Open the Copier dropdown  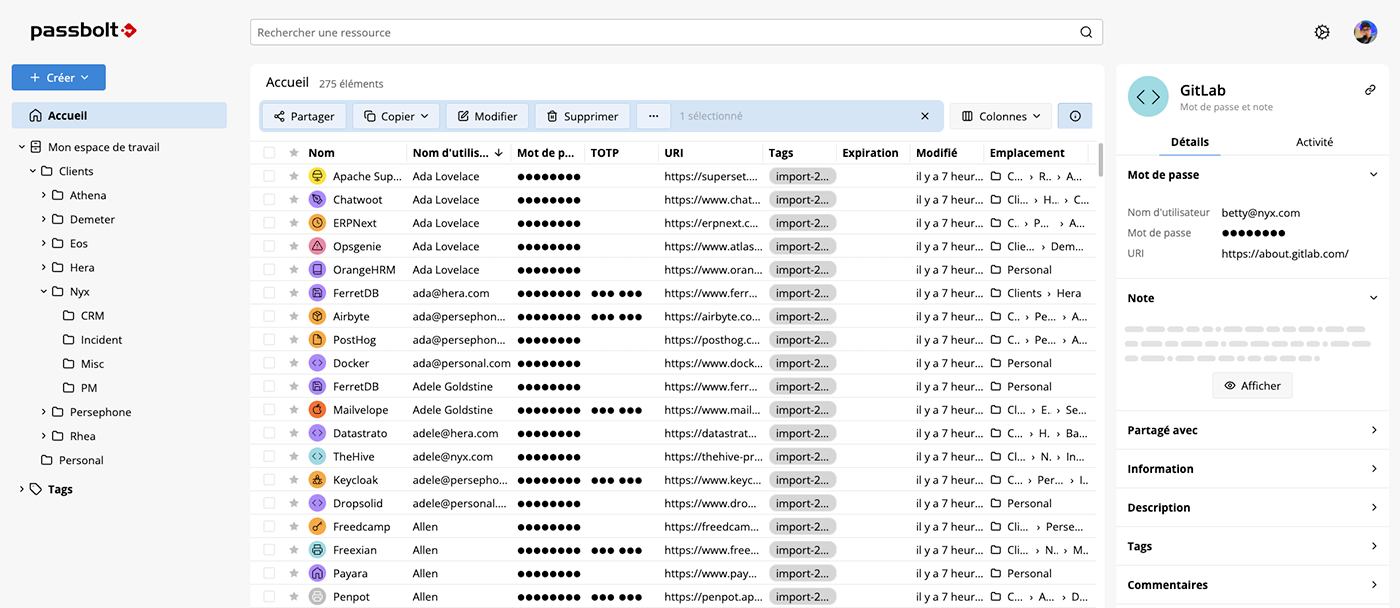click(x=396, y=116)
